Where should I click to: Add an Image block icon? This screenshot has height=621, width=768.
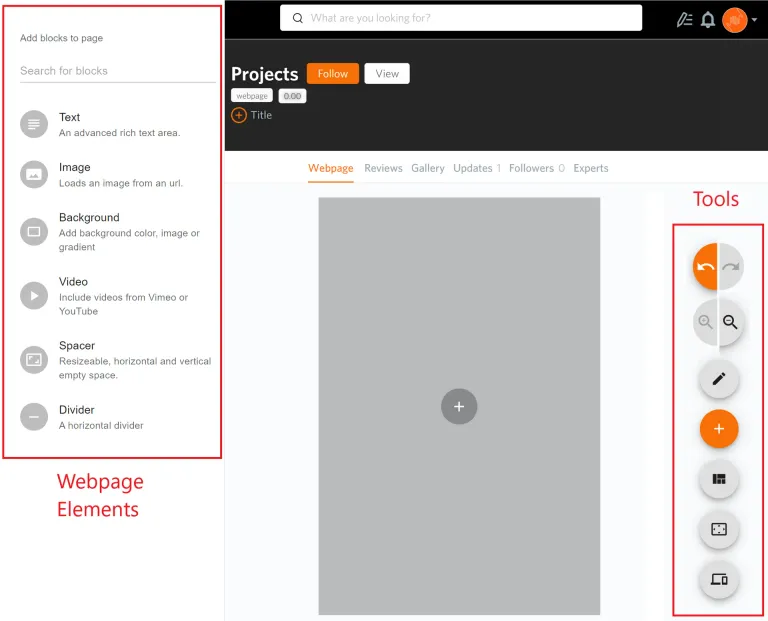34,174
